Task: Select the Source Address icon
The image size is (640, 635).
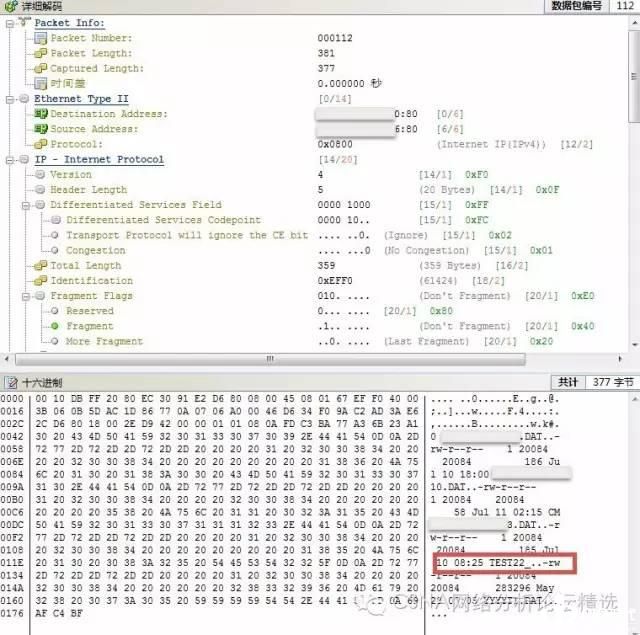Action: point(41,129)
